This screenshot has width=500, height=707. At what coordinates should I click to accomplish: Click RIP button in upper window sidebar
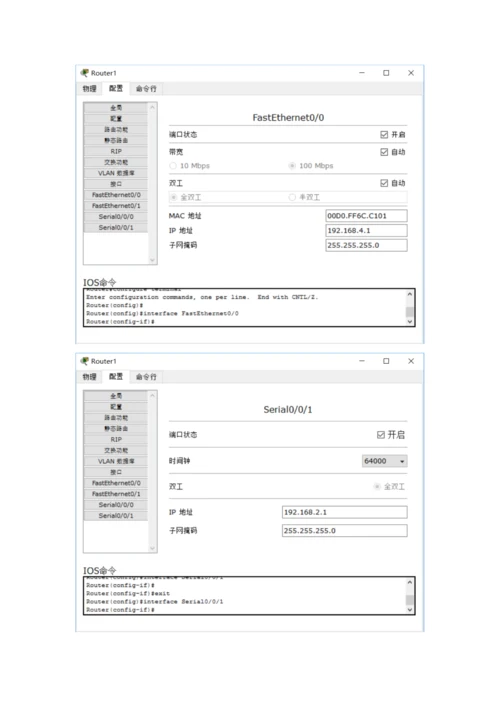click(116, 151)
